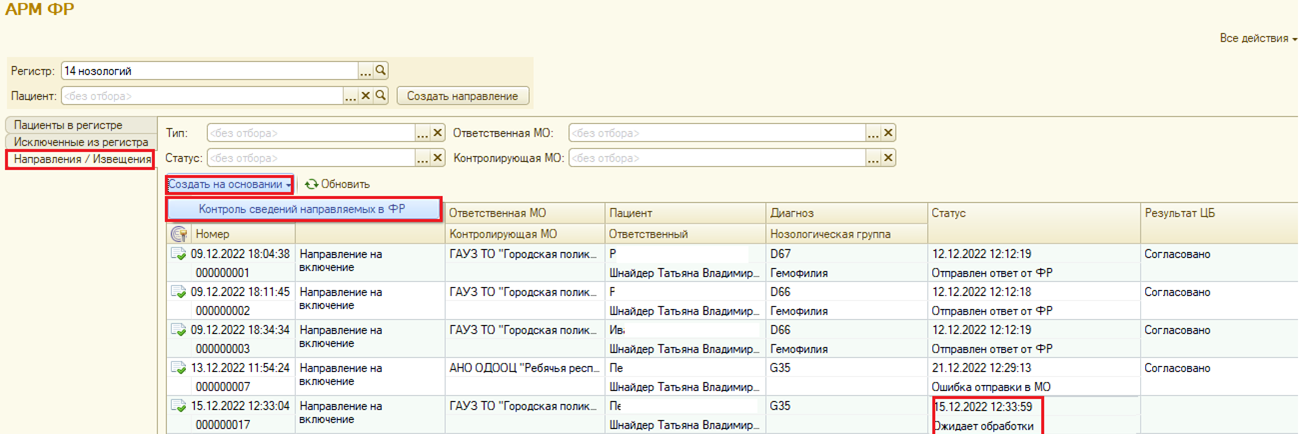The image size is (1300, 434).
Task: Open the Контролирующая МО selection via ellipsis button
Action: [873, 158]
